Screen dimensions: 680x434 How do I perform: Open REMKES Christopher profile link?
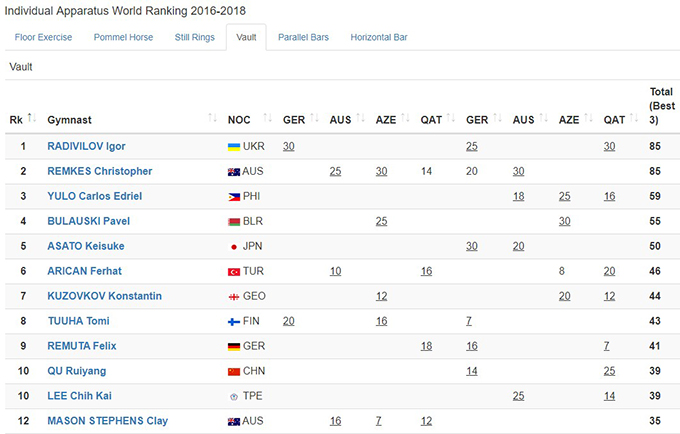[x=100, y=171]
